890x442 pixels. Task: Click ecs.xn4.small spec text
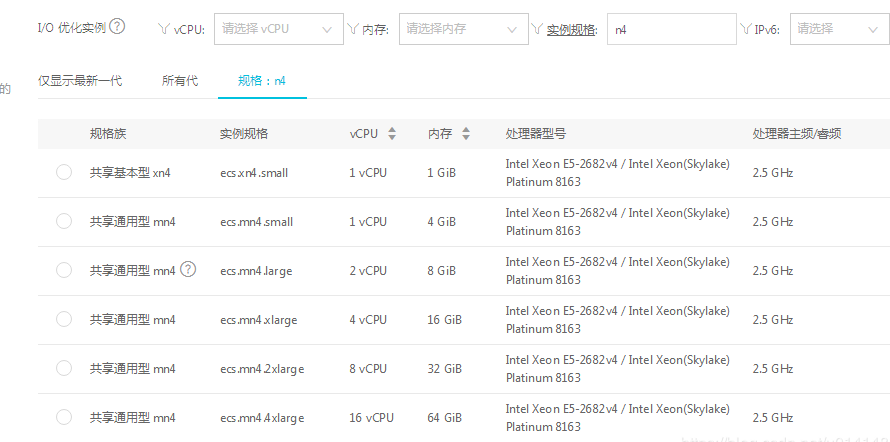click(254, 173)
